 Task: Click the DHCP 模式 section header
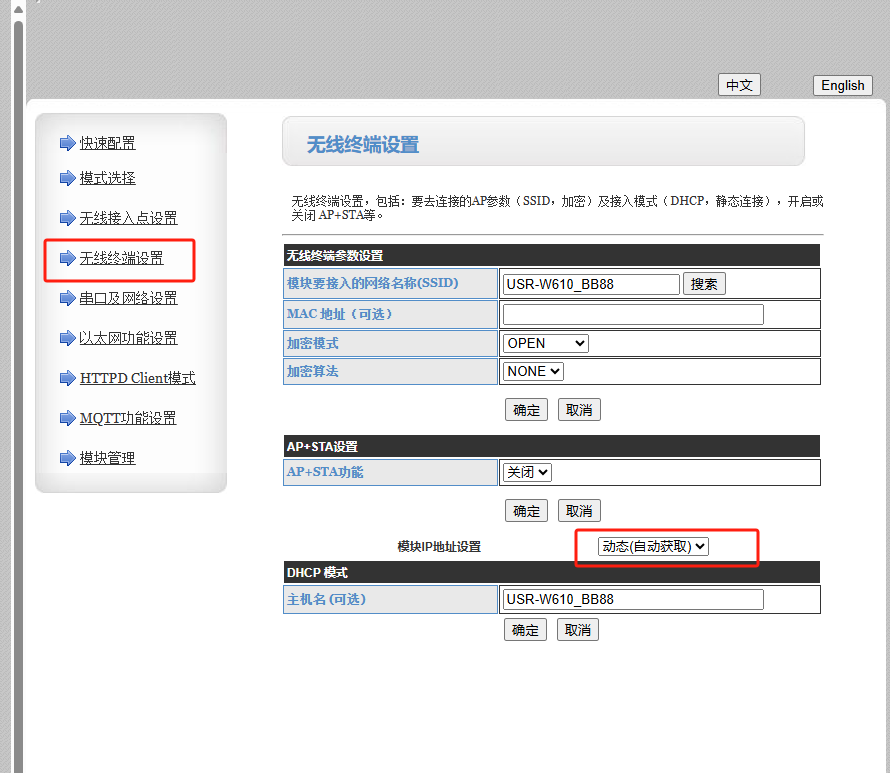click(551, 572)
